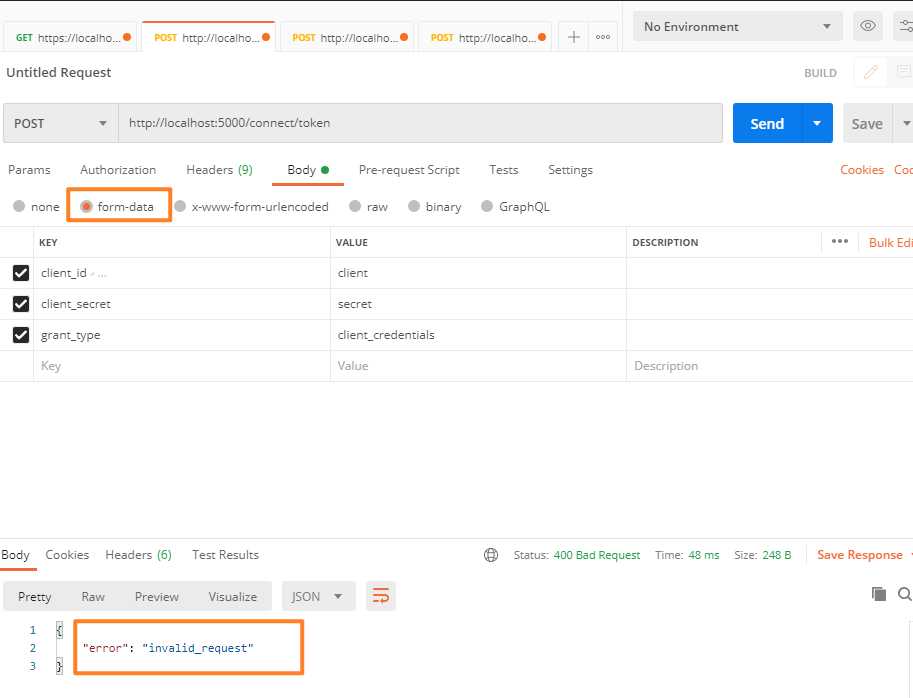The width and height of the screenshot is (913, 698).
Task: Switch to response Headers (6) tab
Action: [x=139, y=555]
